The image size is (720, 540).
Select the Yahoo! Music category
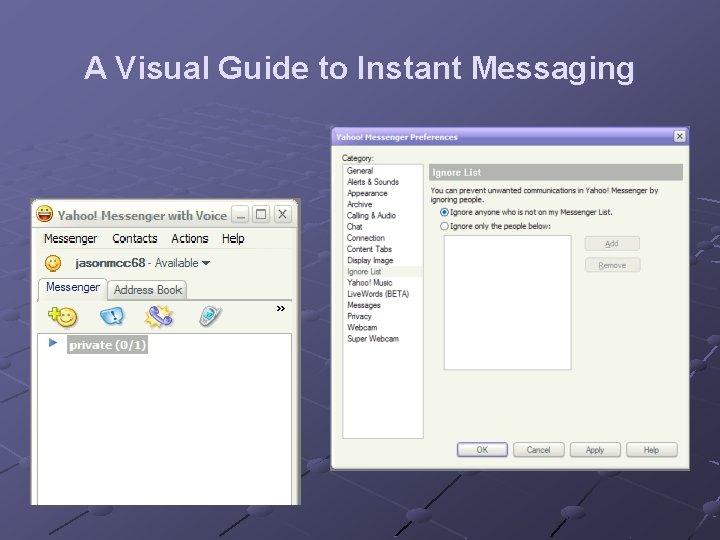pyautogui.click(x=370, y=283)
